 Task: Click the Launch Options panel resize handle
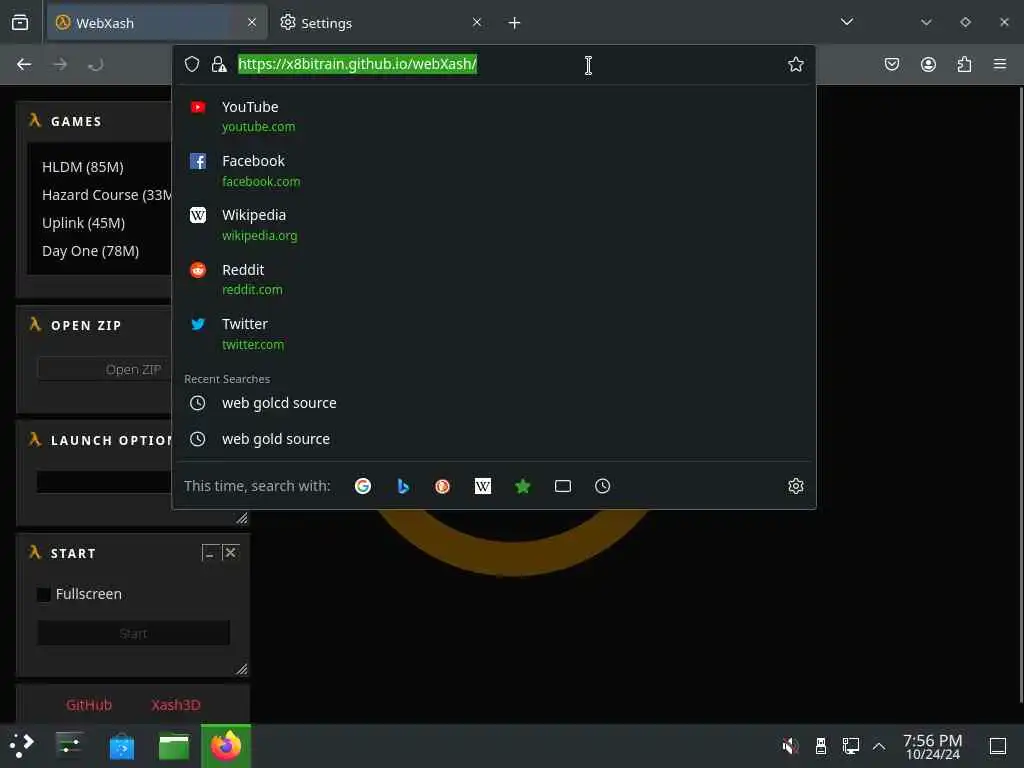242,518
